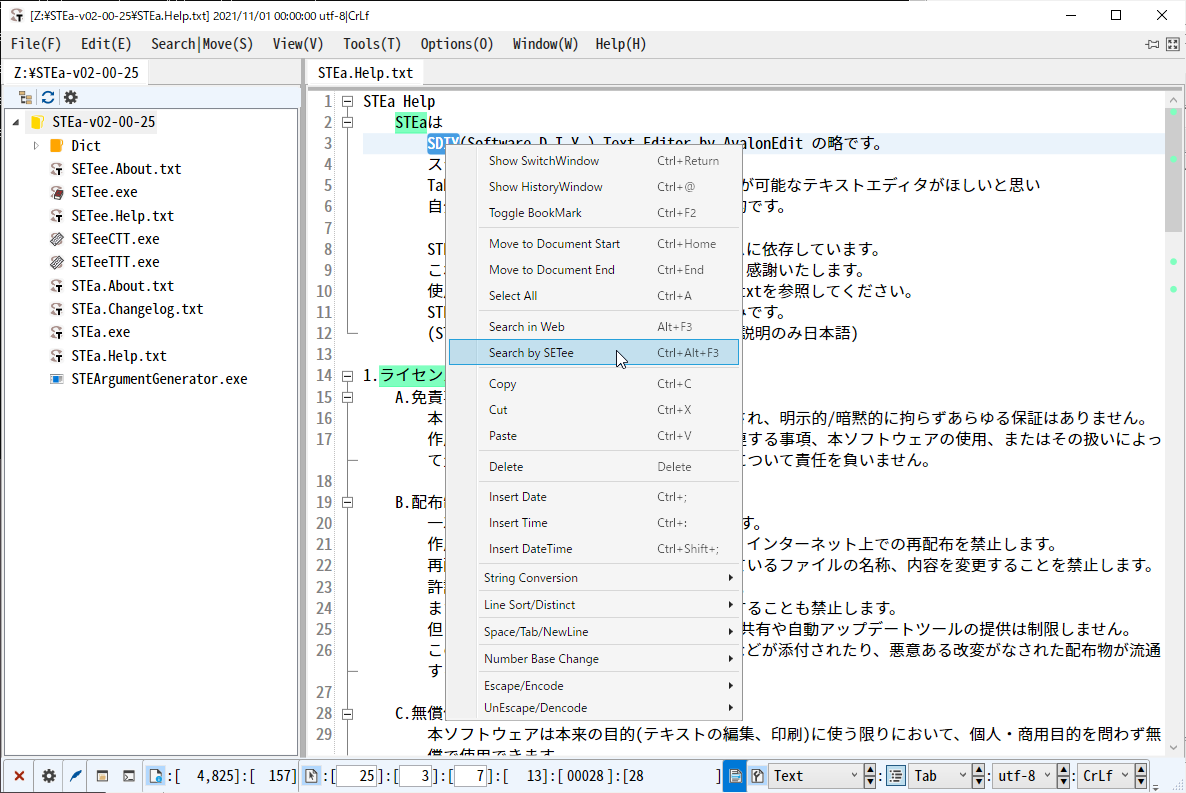Viewport: 1186px width, 793px height.
Task: Click the pin icon in the menu bar
Action: (x=1152, y=45)
